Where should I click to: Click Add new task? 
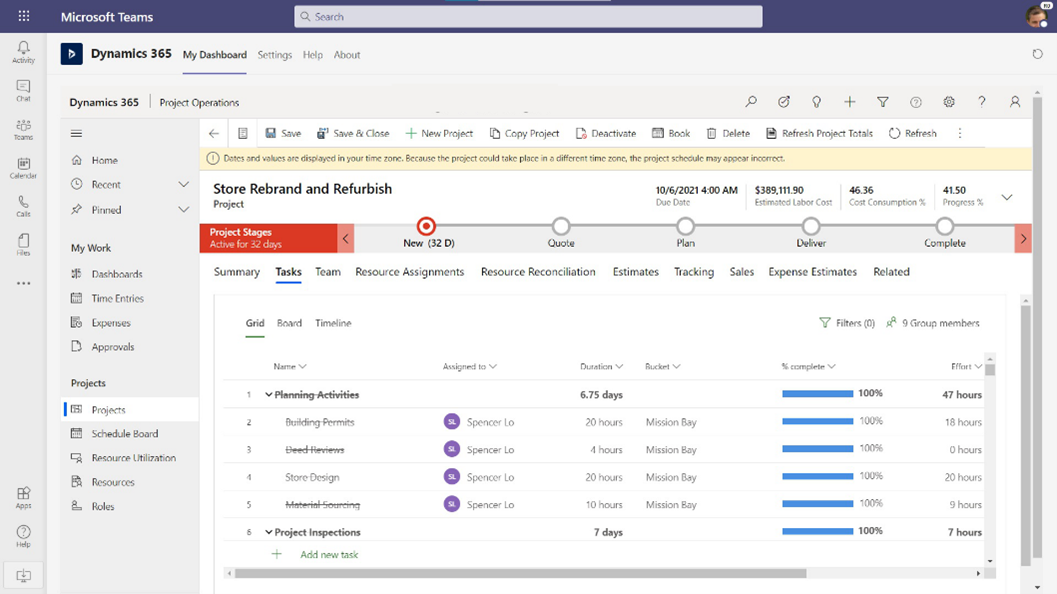click(329, 554)
